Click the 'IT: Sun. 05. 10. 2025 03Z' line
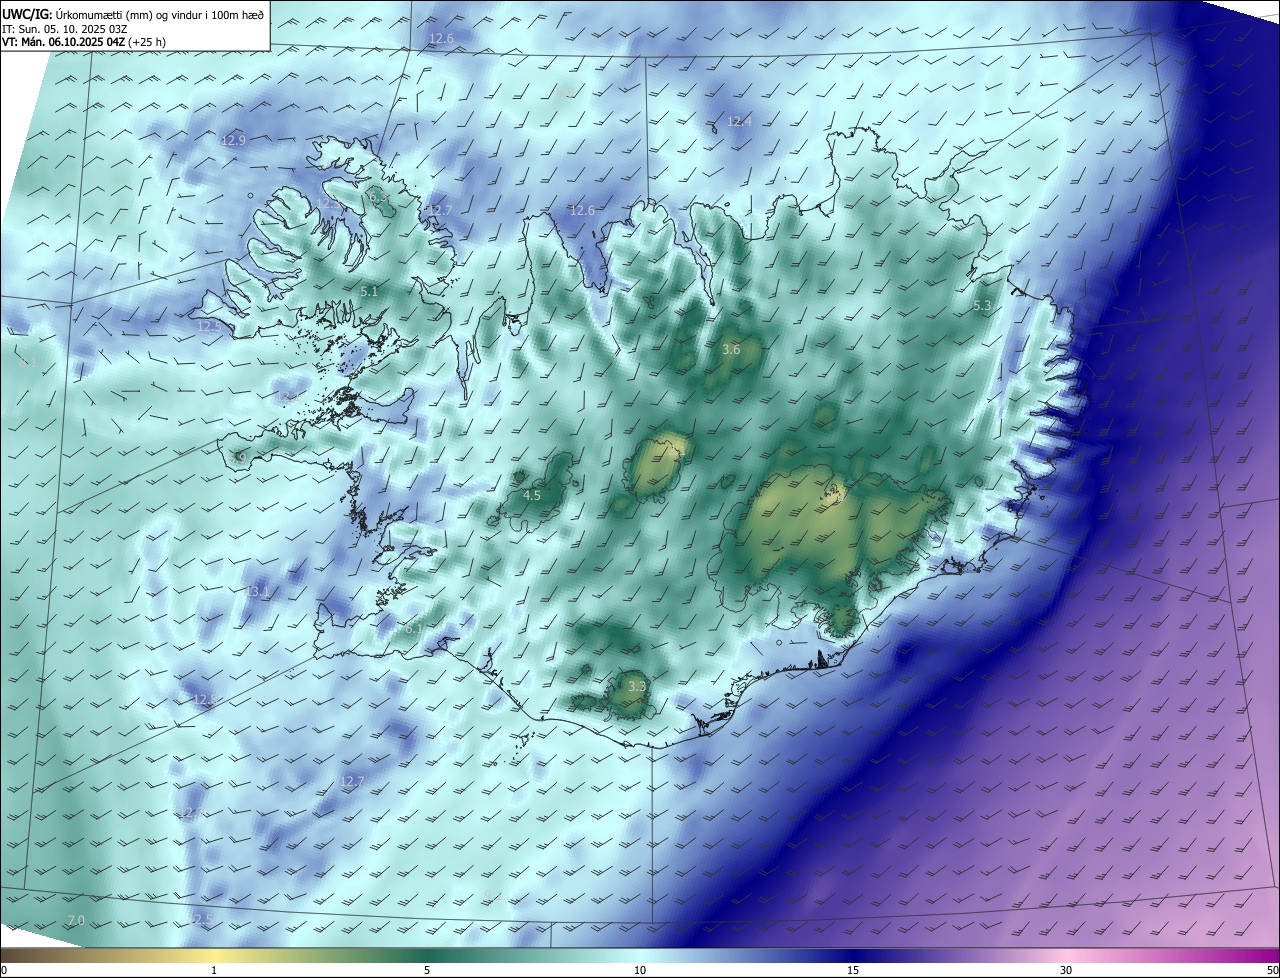 [64, 29]
